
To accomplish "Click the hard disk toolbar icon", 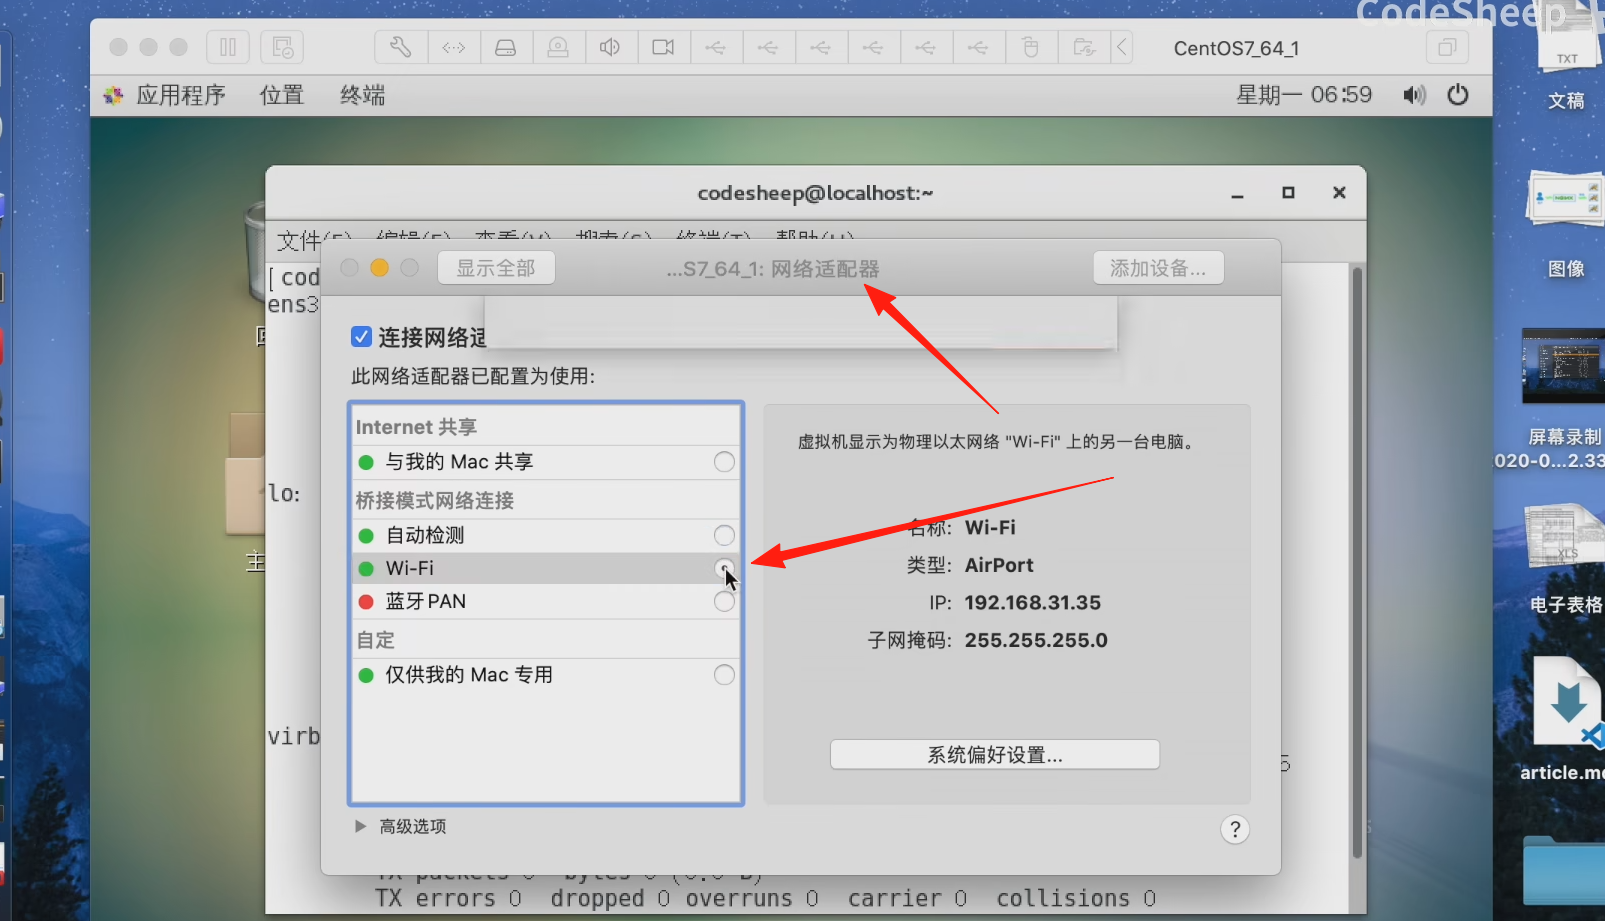I will click(x=506, y=47).
